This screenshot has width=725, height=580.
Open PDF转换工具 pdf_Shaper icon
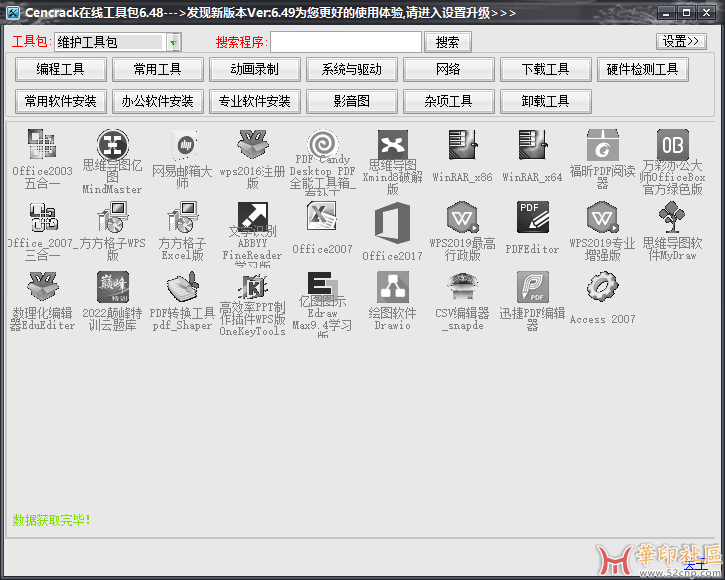click(x=183, y=287)
